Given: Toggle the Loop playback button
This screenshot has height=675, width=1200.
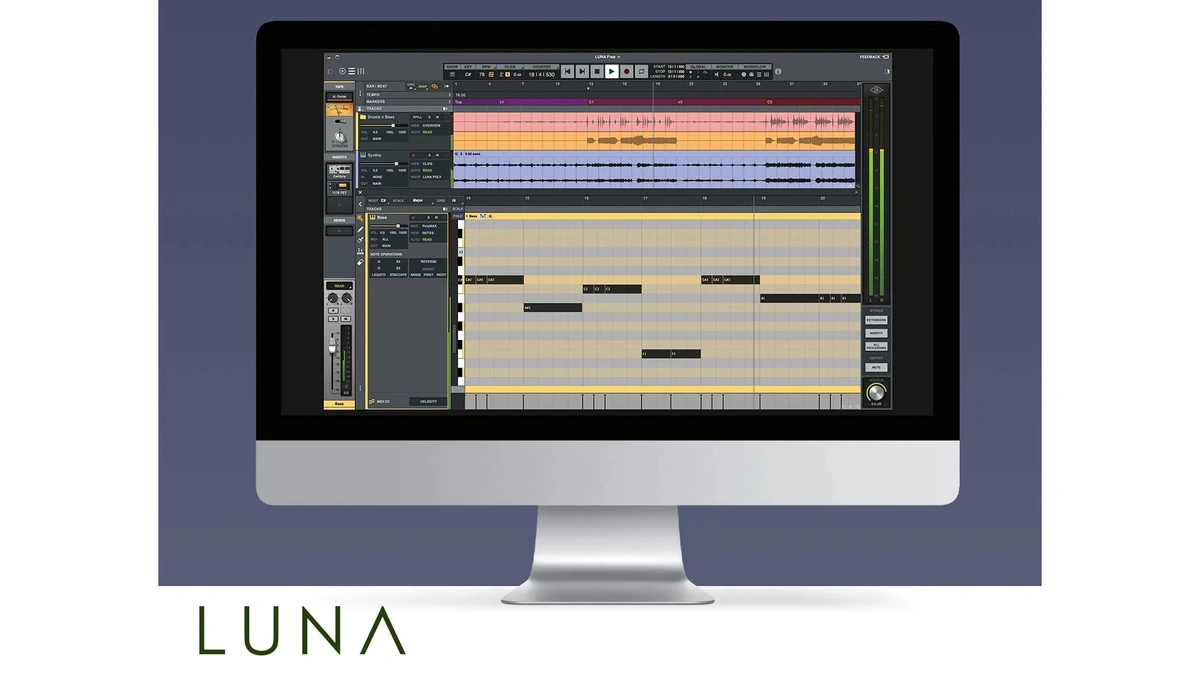Looking at the screenshot, I should (x=641, y=71).
